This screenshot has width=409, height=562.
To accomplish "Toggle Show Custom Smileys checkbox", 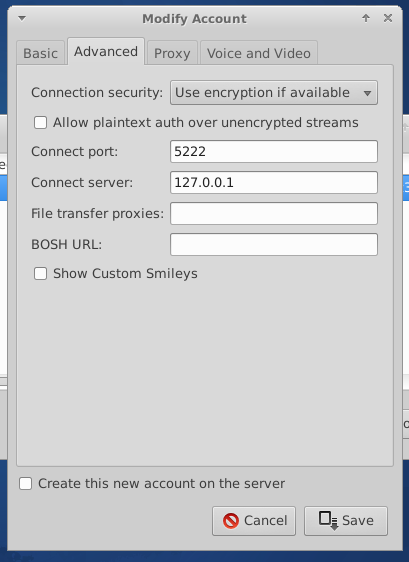I will (40, 274).
